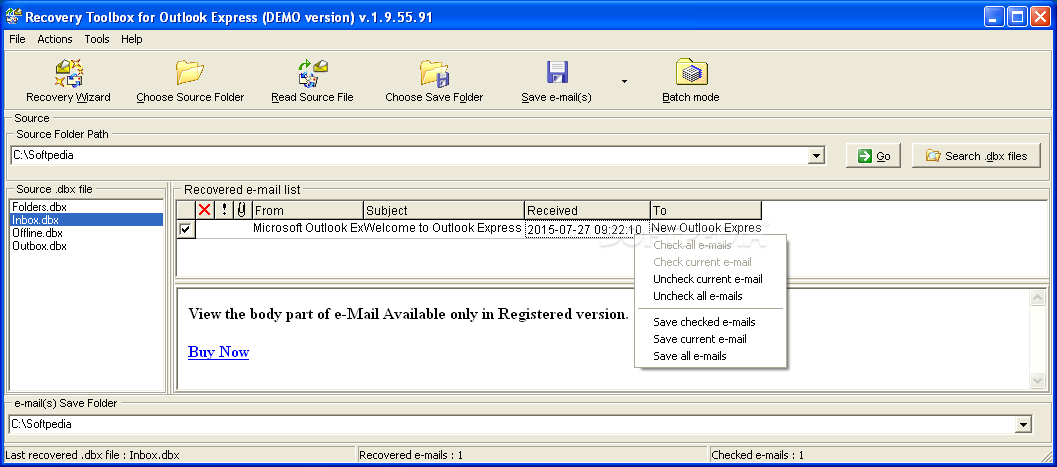Click the Search .dbx files button
The width and height of the screenshot is (1057, 467).
coord(976,156)
